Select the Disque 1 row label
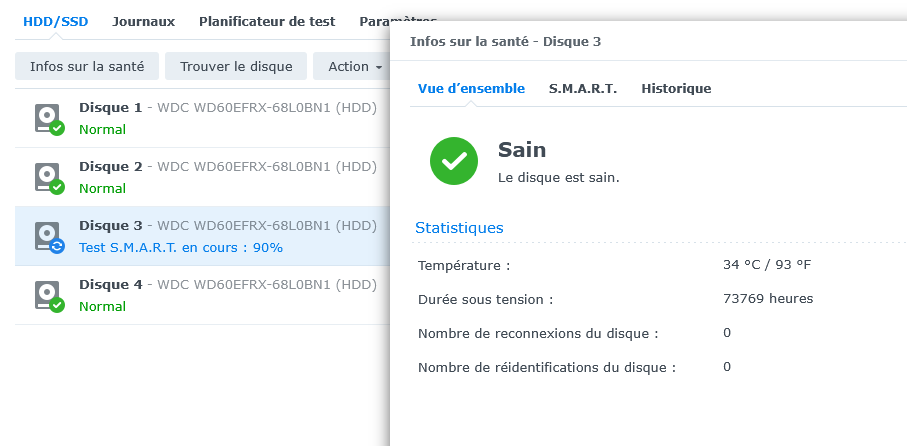The width and height of the screenshot is (907, 446). 110,107
